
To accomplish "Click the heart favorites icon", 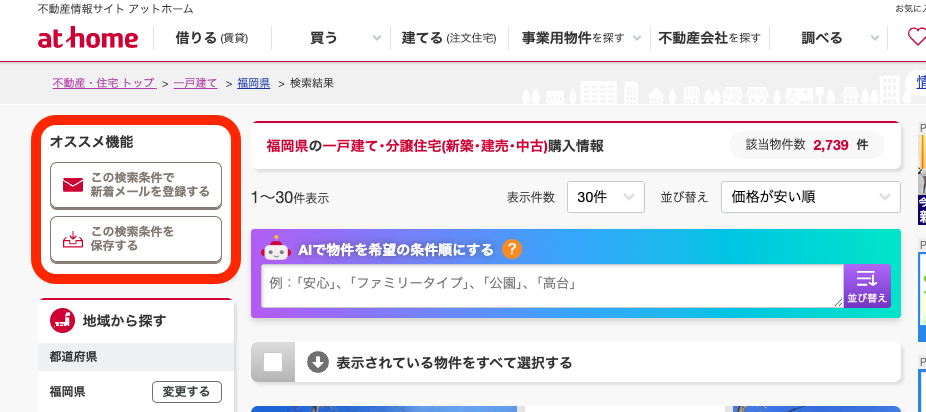I will coord(916,38).
